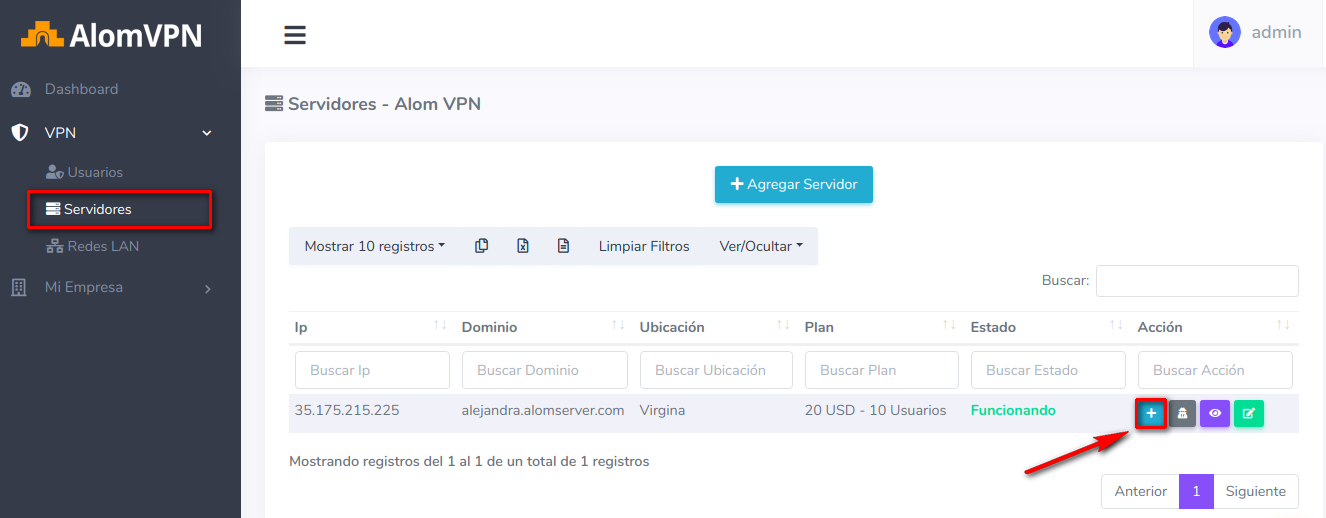The width and height of the screenshot is (1326, 518).
Task: Toggle the sidebar with the hamburger icon
Action: [294, 35]
